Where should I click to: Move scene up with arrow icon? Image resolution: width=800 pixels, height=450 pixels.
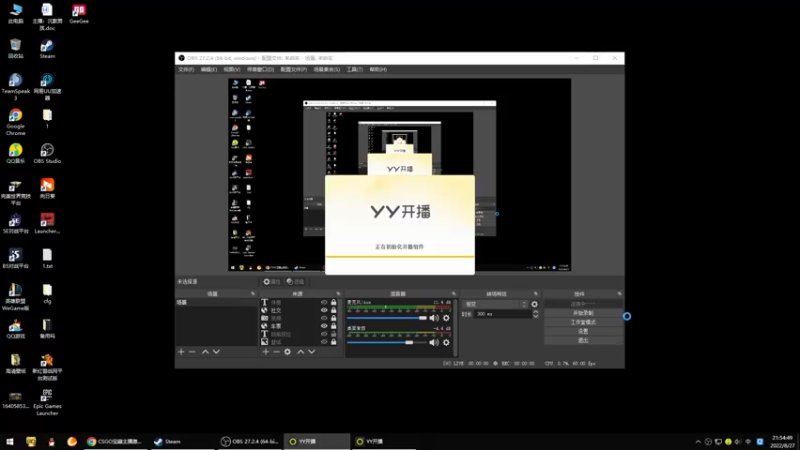coord(205,352)
